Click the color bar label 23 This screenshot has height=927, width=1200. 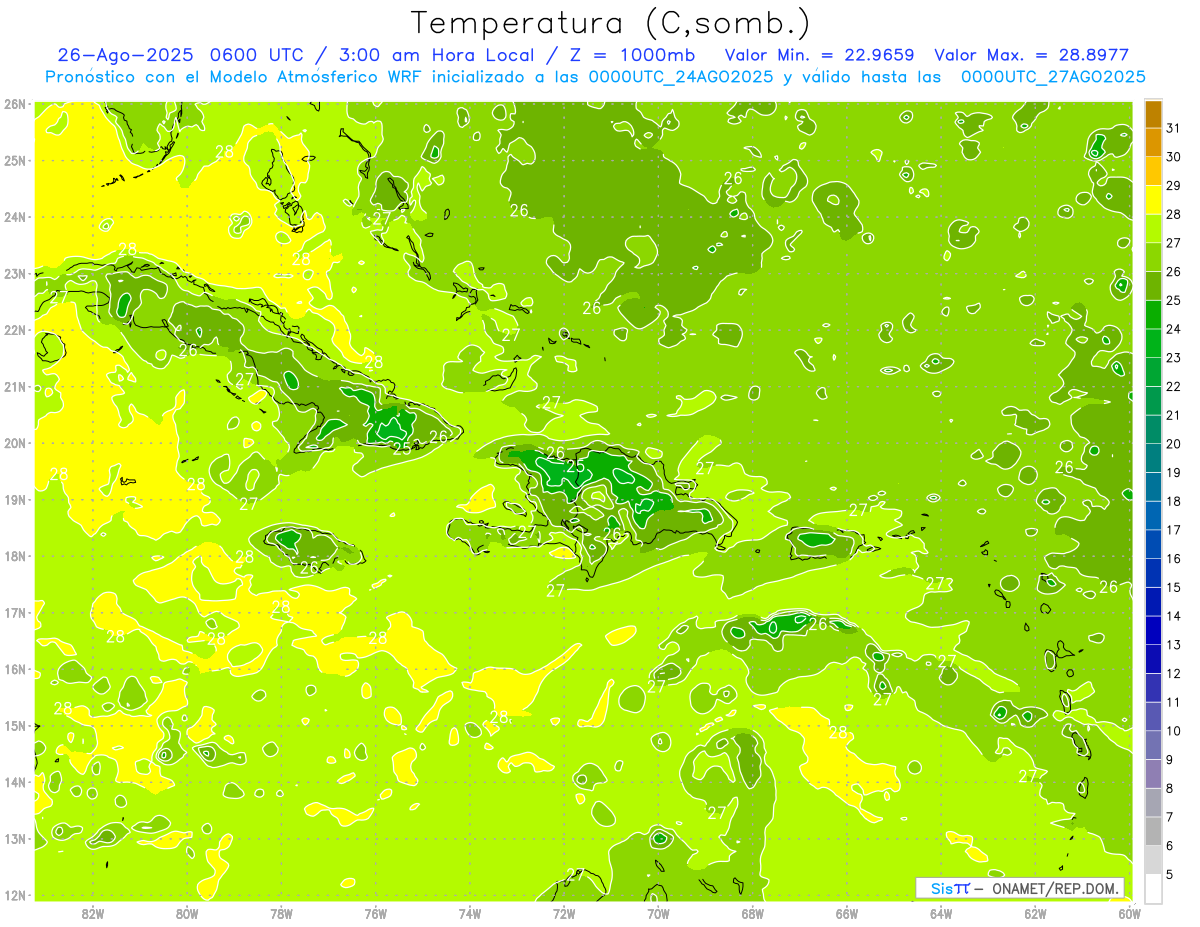point(1174,358)
